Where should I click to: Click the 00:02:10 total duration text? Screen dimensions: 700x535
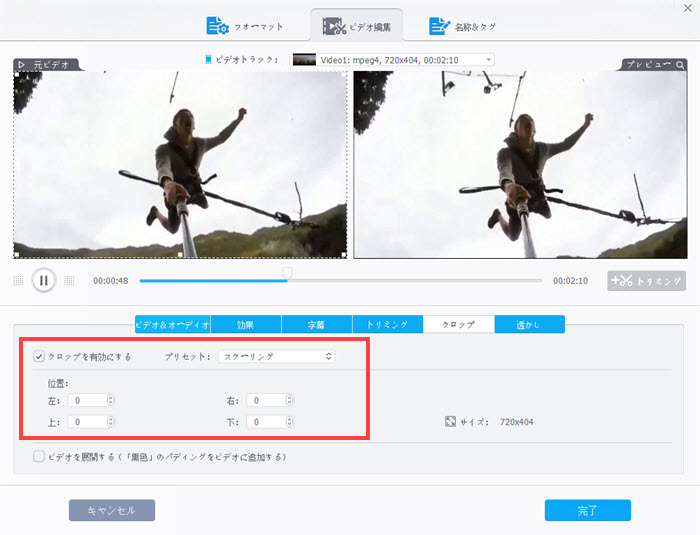570,281
